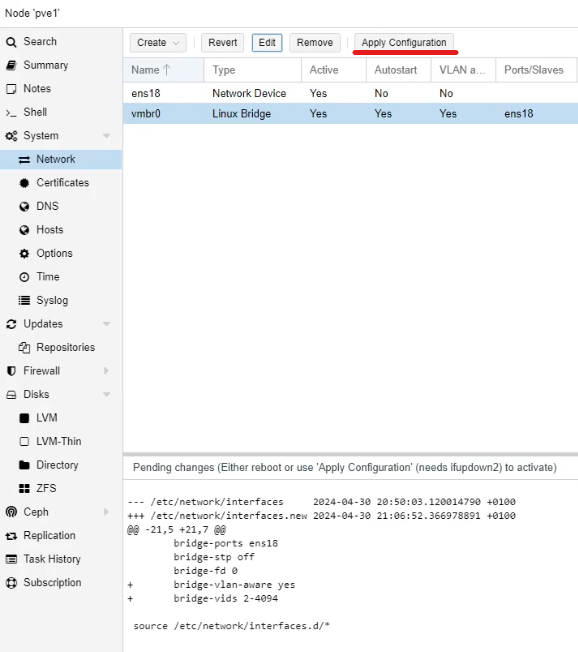
Task: Open the Task History entry
Action: pos(61,559)
